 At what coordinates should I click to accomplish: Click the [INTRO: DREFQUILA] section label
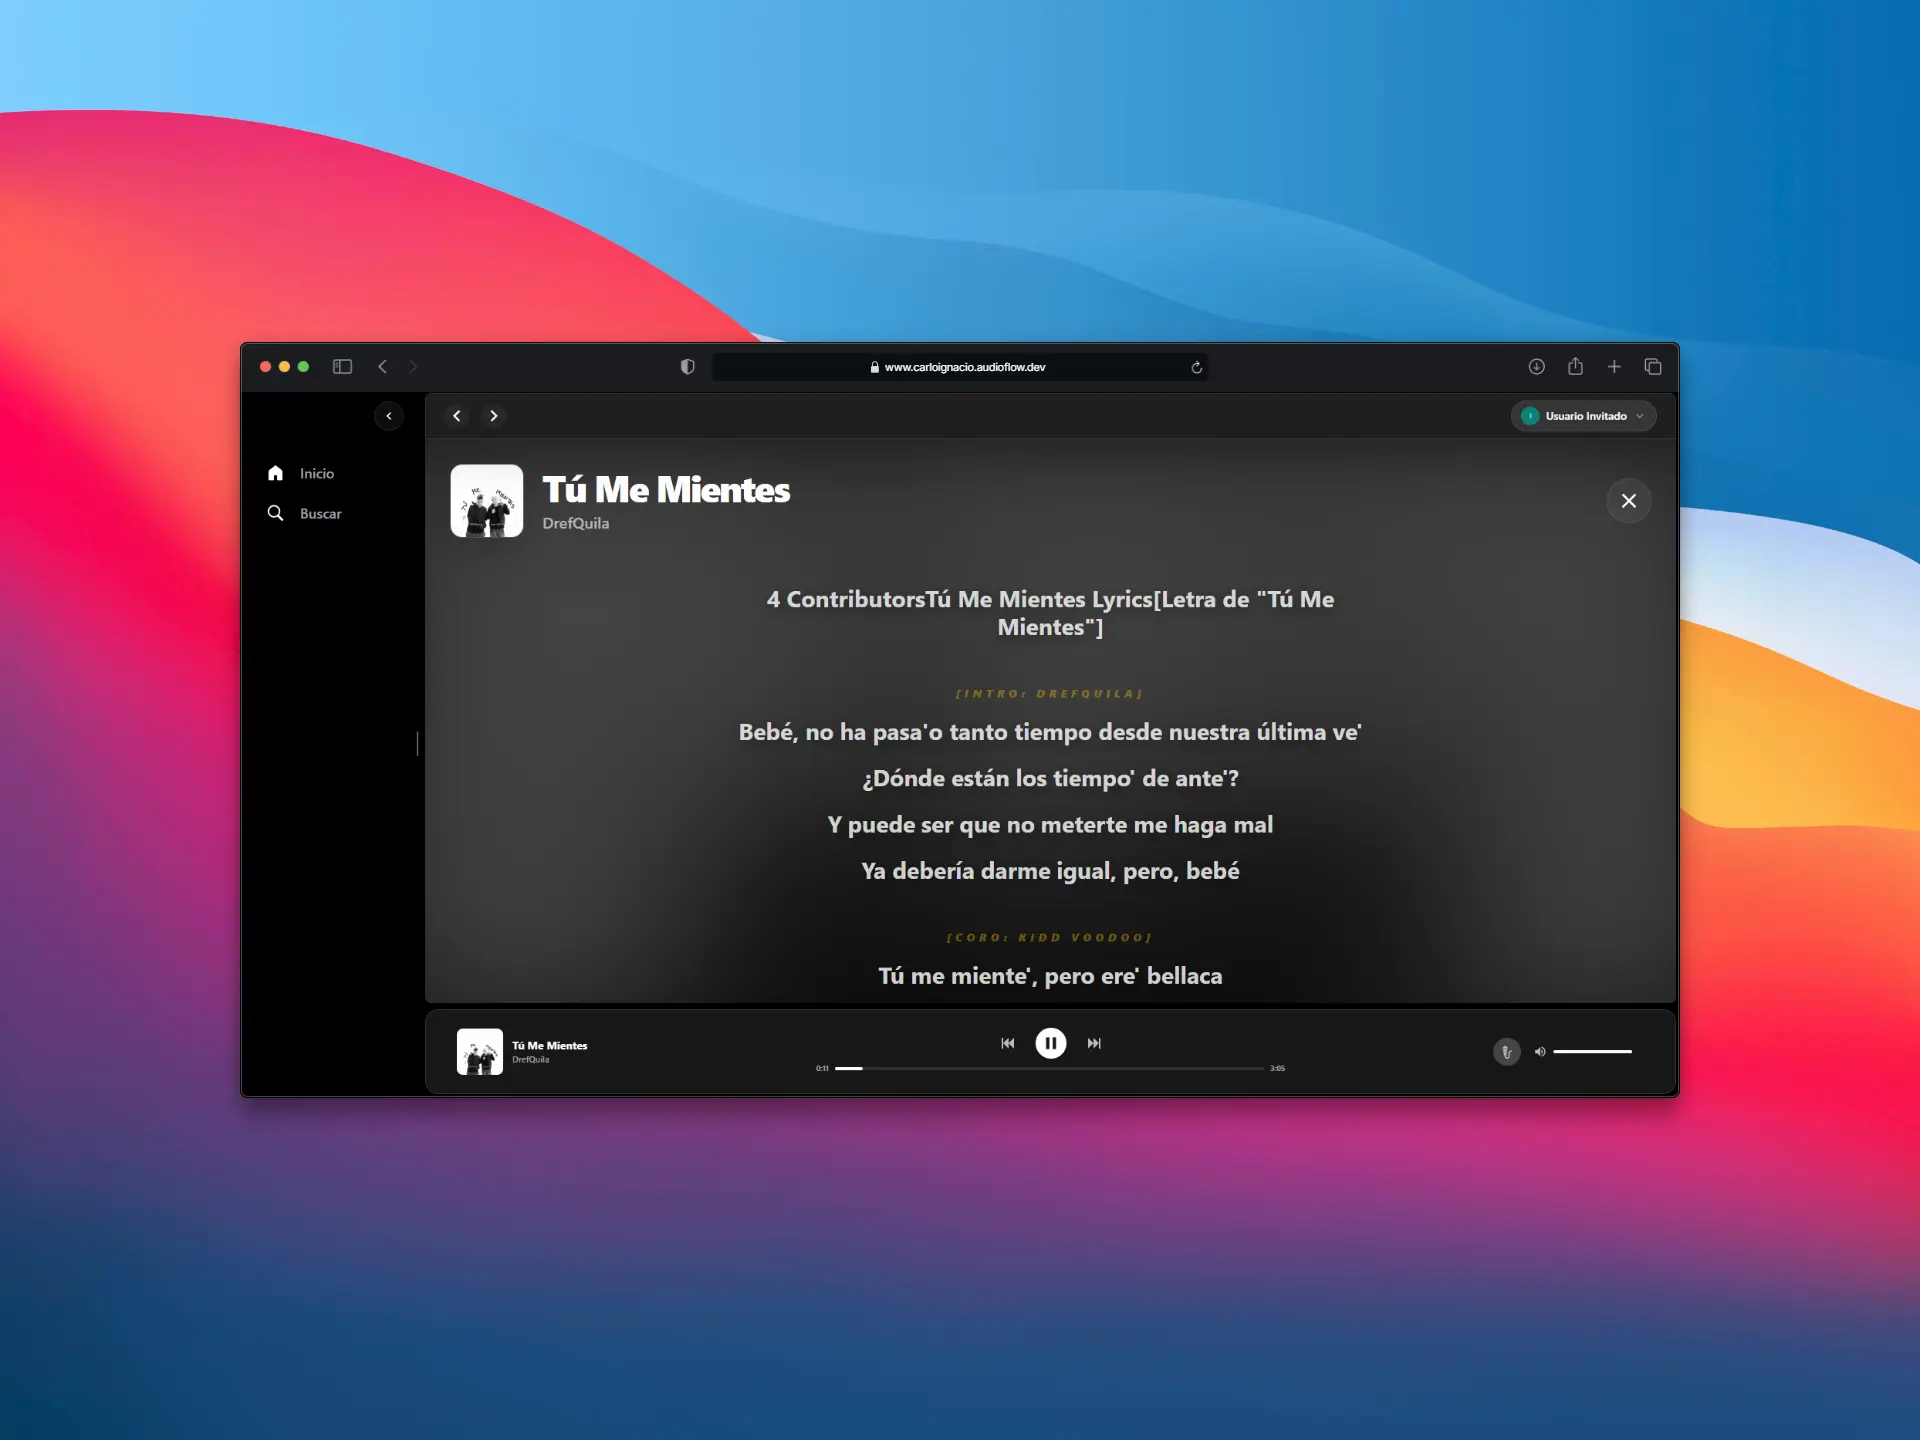pyautogui.click(x=1050, y=694)
